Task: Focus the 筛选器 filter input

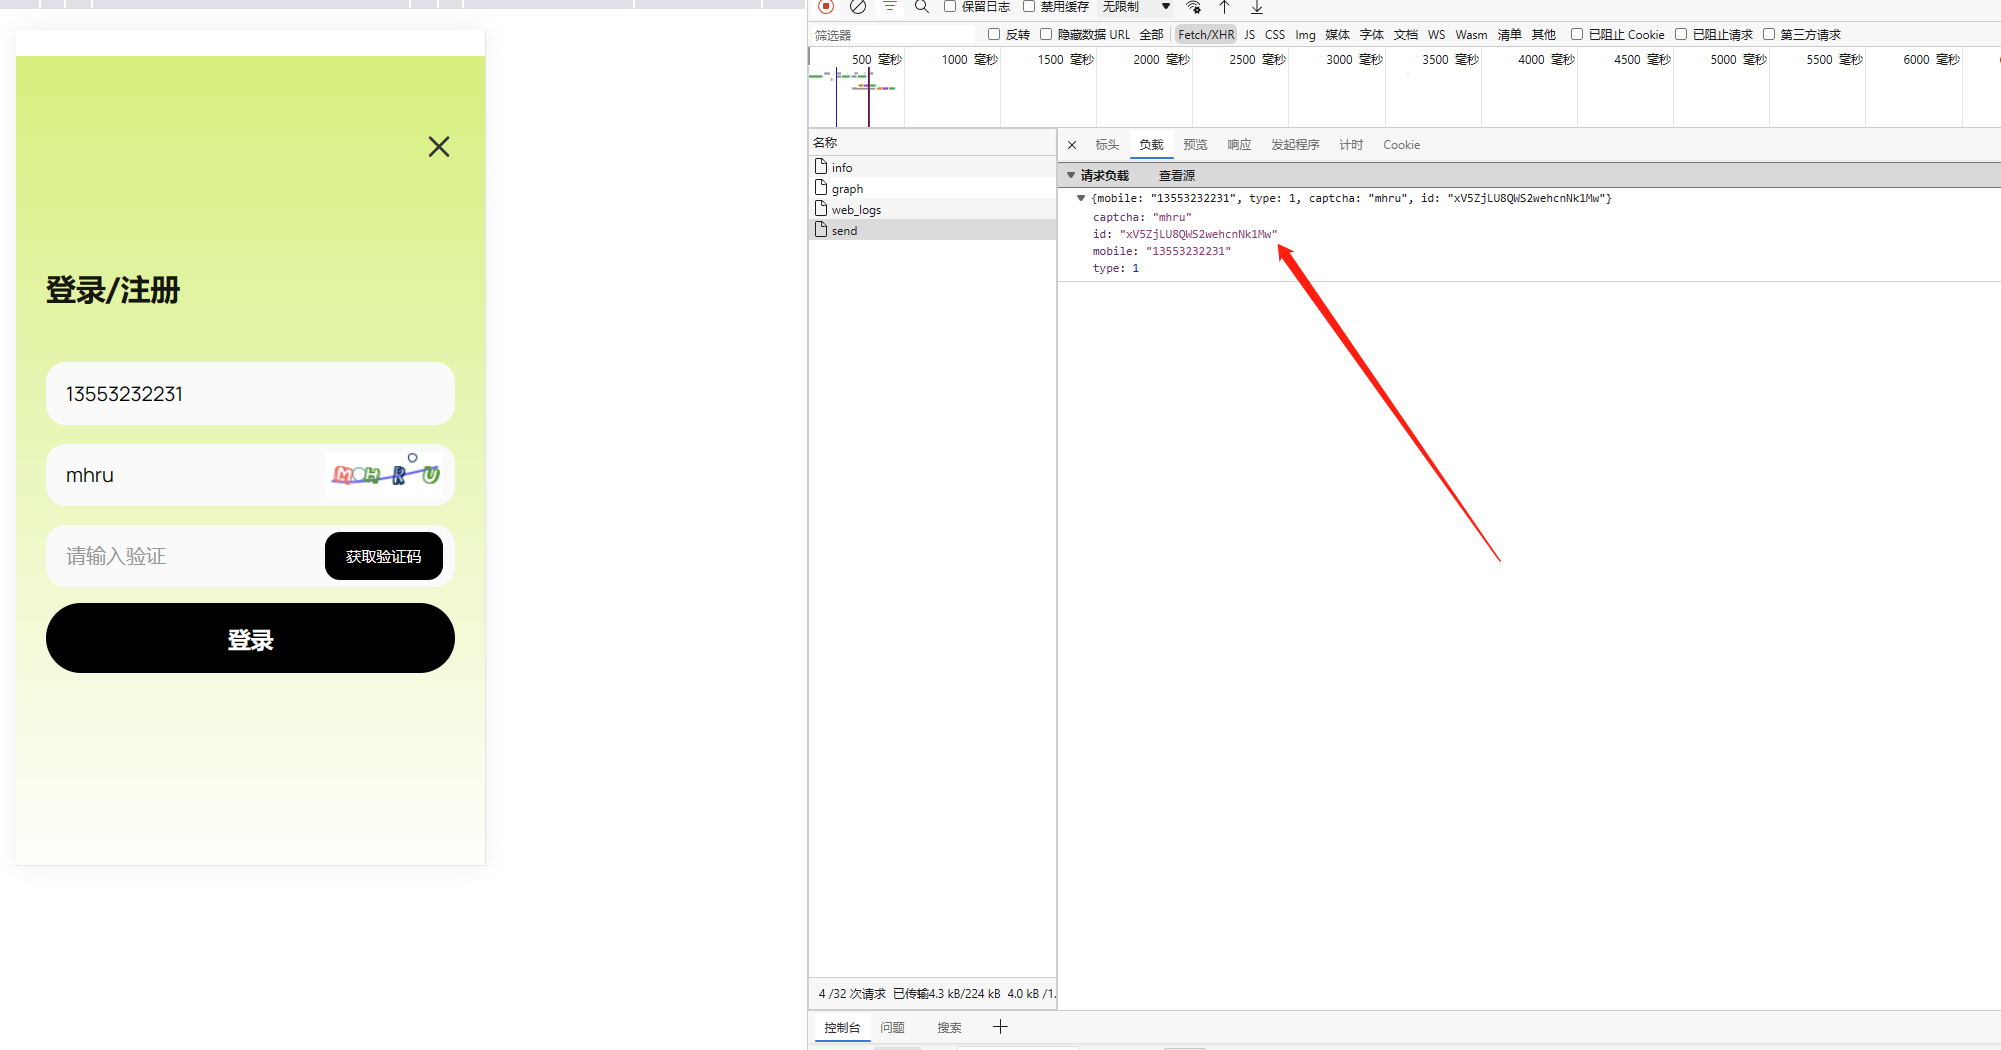Action: [x=895, y=35]
